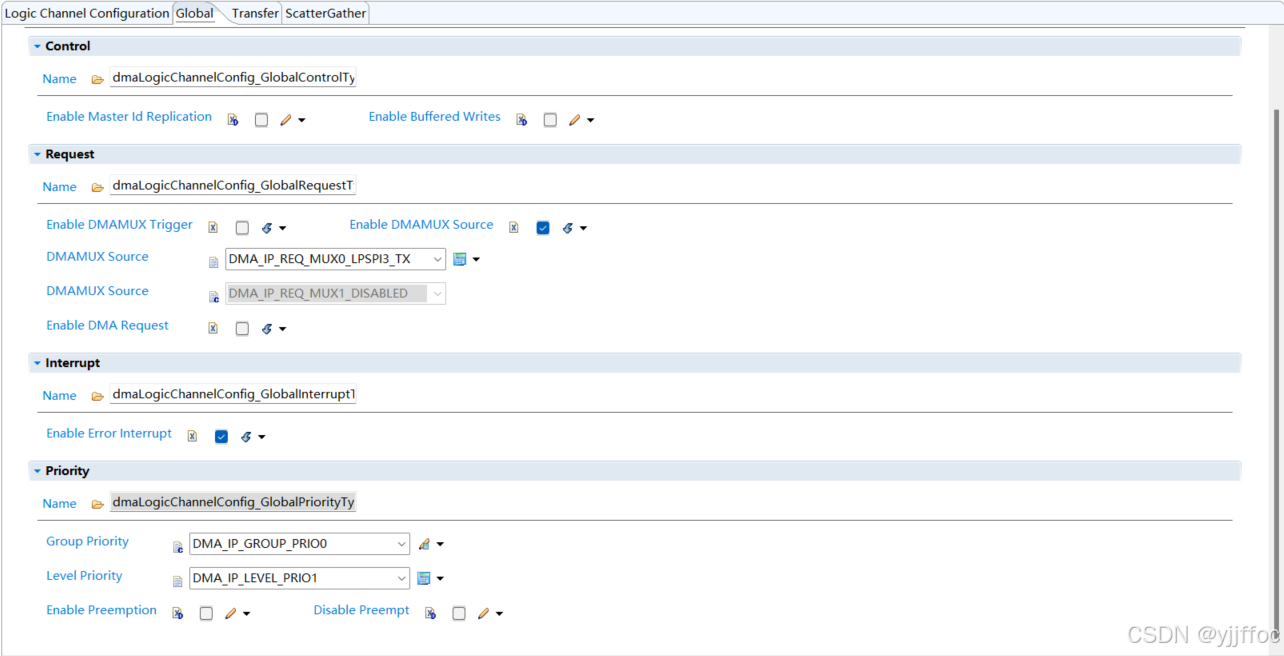Click Request Name field dmaLogicChannelConfig_GlobalRequestT
1284x656 pixels.
tap(233, 186)
